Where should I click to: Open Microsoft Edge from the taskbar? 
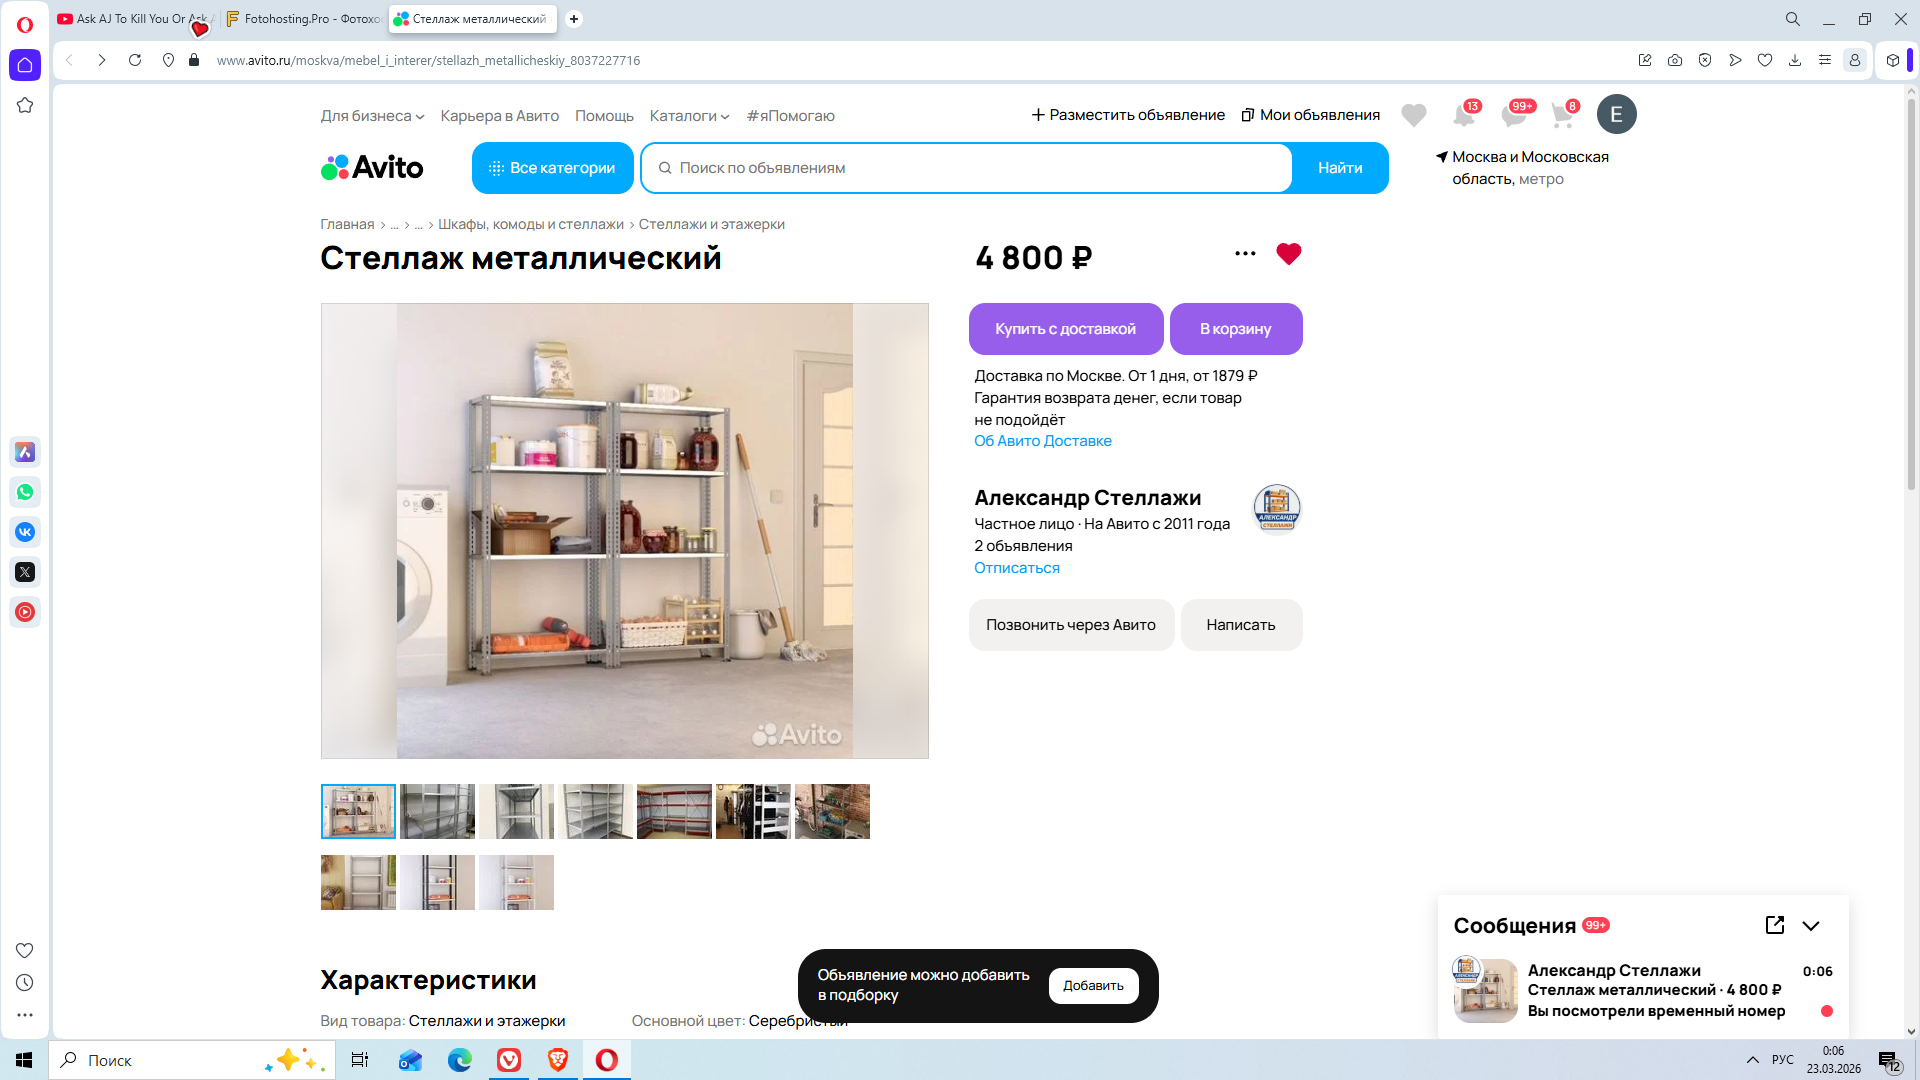(460, 1060)
